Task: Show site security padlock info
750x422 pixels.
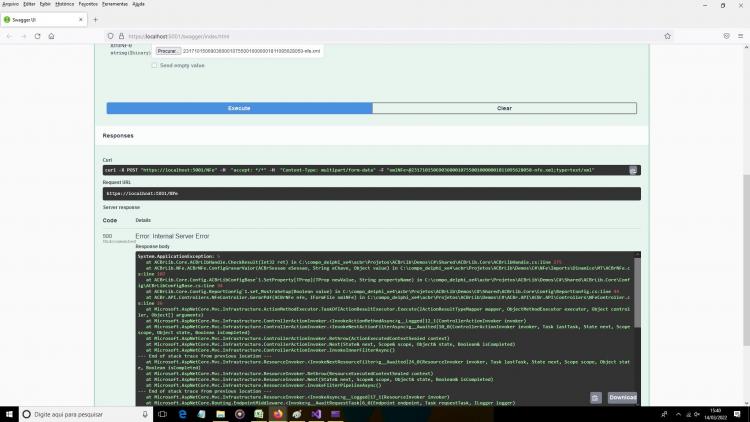Action: pos(121,36)
